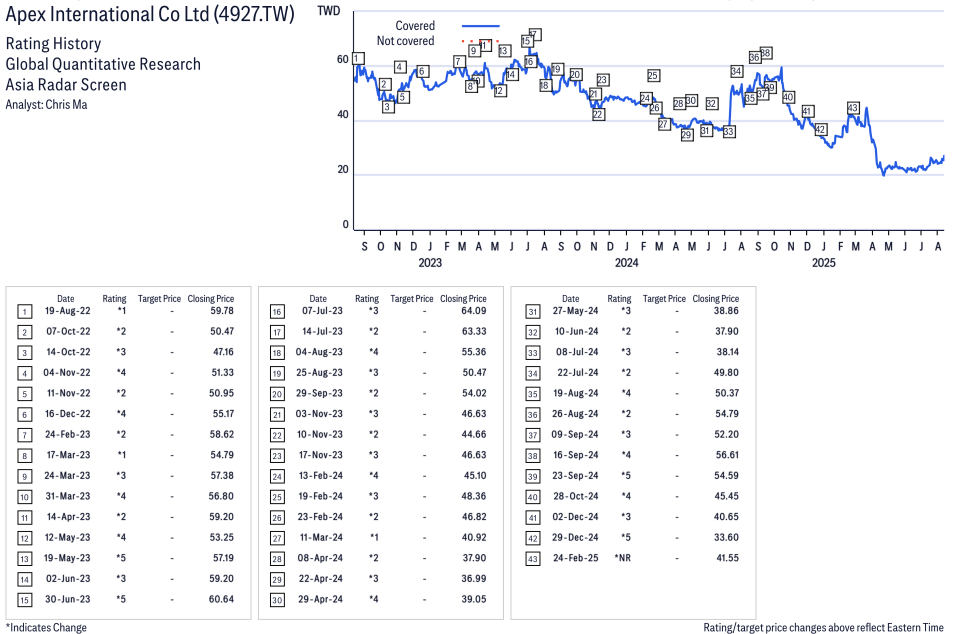Click the closing price 64.09
This screenshot has height=634, width=955.
coord(474,311)
